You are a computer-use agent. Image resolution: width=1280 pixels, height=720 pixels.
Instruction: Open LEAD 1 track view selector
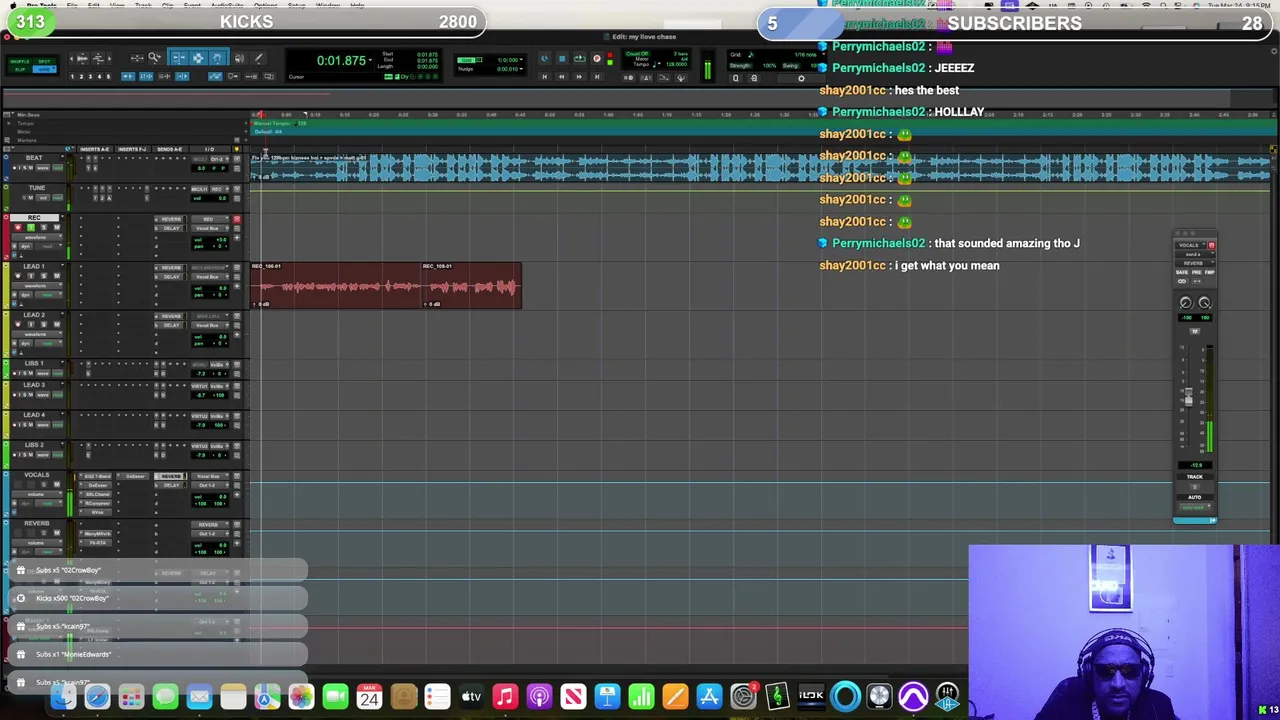click(37, 286)
